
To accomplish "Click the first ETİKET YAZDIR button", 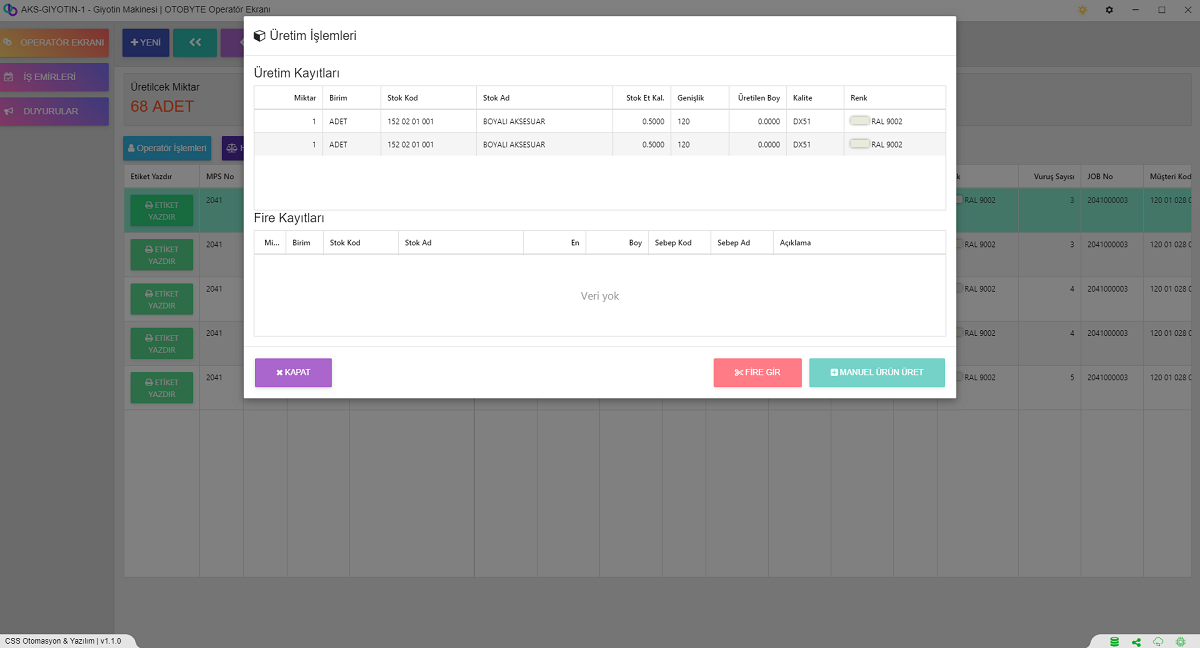I will tap(161, 211).
